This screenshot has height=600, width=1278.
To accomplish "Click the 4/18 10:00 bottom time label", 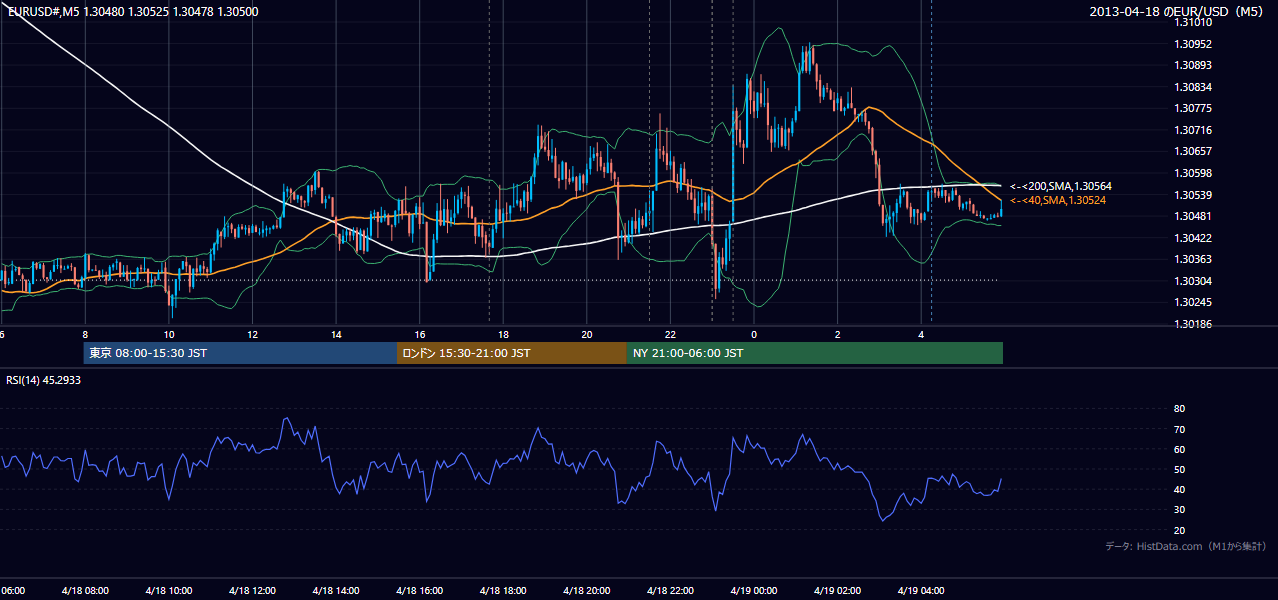I will [169, 591].
